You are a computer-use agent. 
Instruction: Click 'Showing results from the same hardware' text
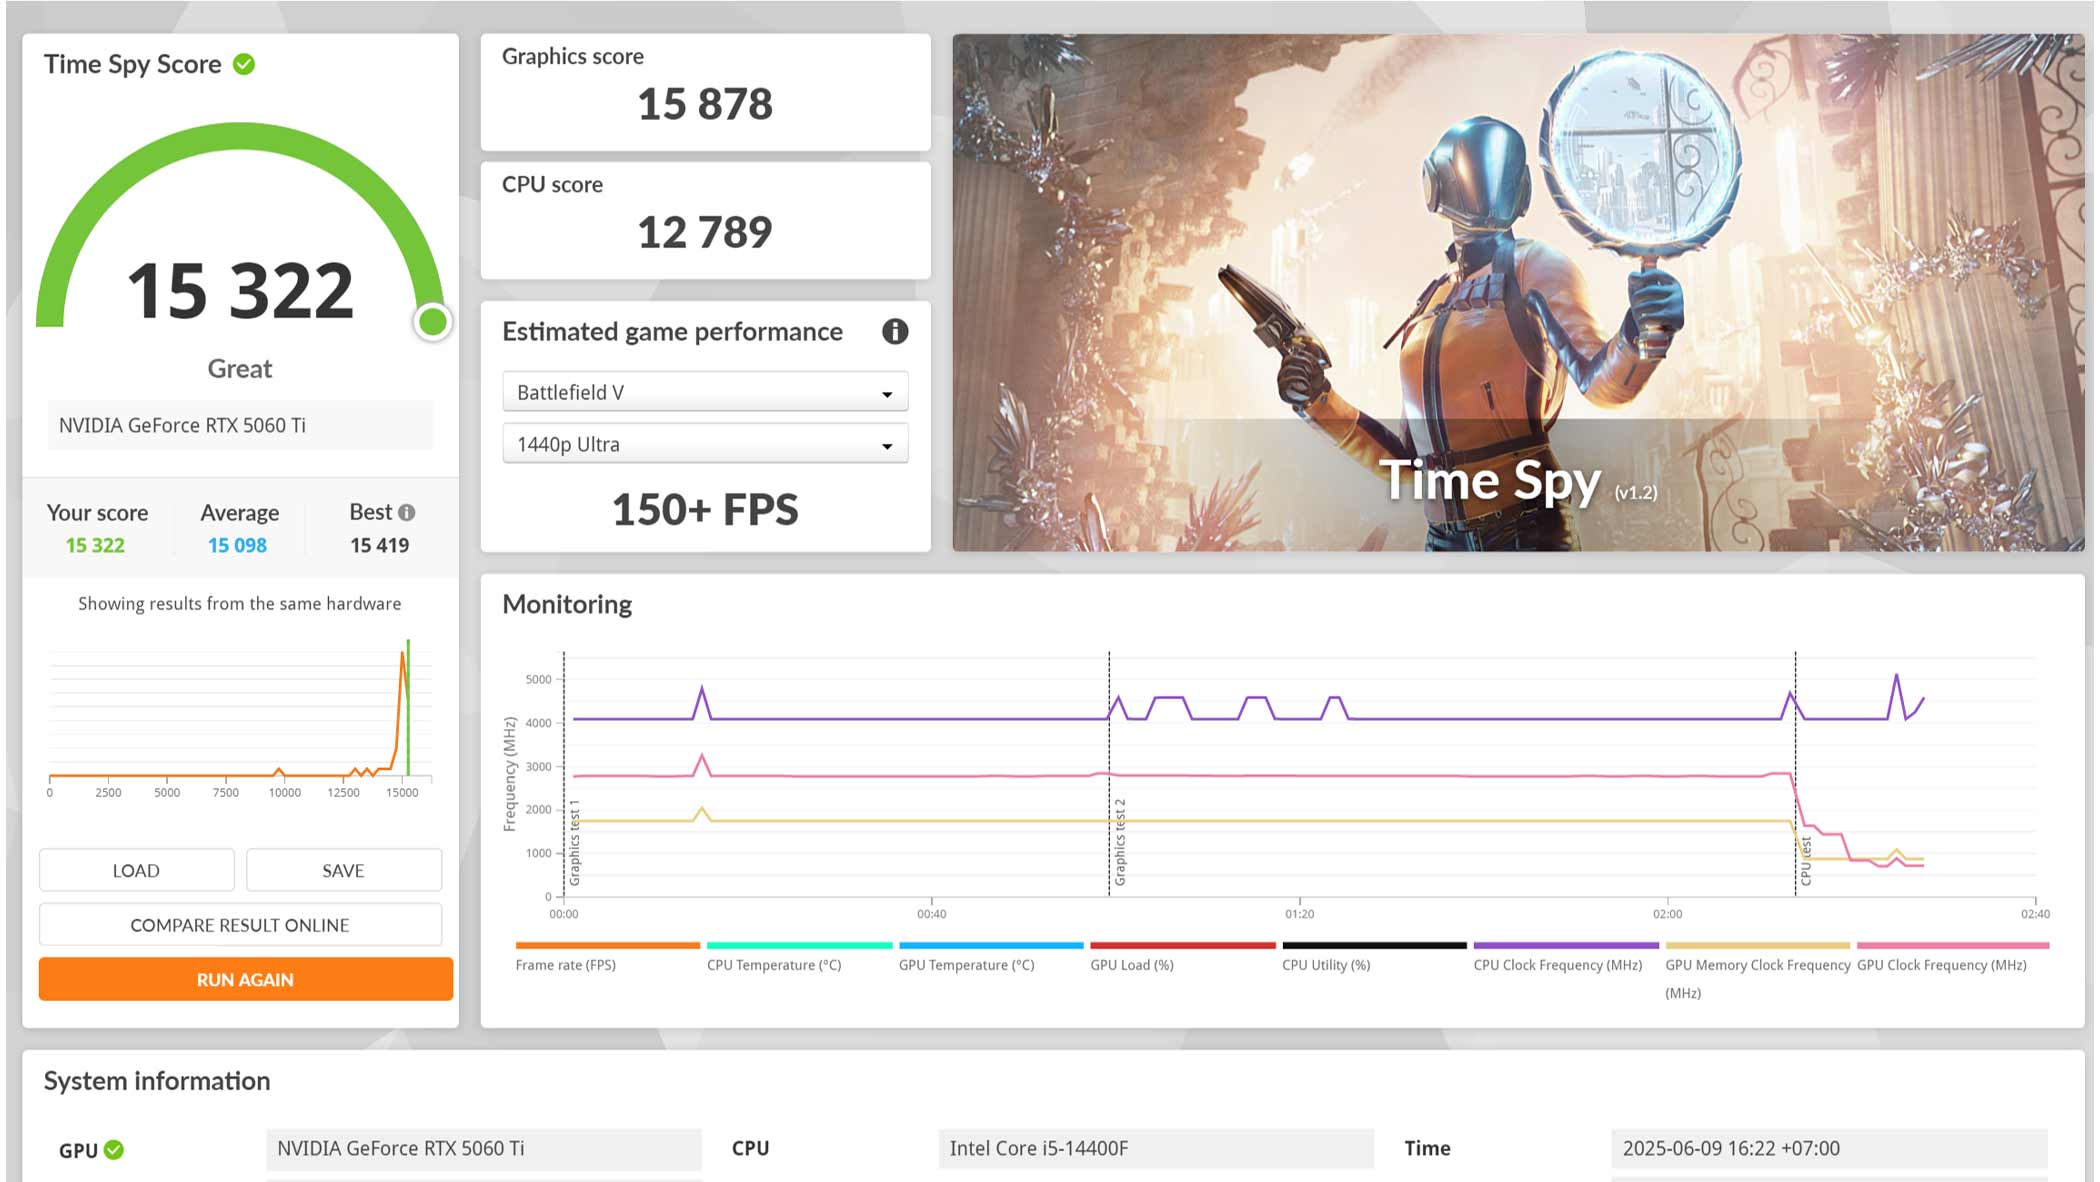coord(240,604)
